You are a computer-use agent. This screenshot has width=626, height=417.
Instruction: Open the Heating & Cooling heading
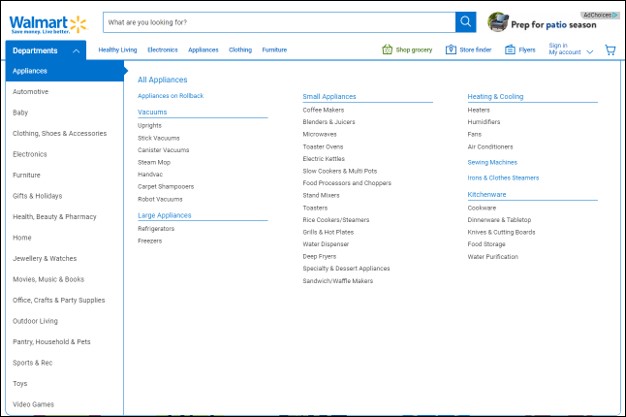[495, 97]
